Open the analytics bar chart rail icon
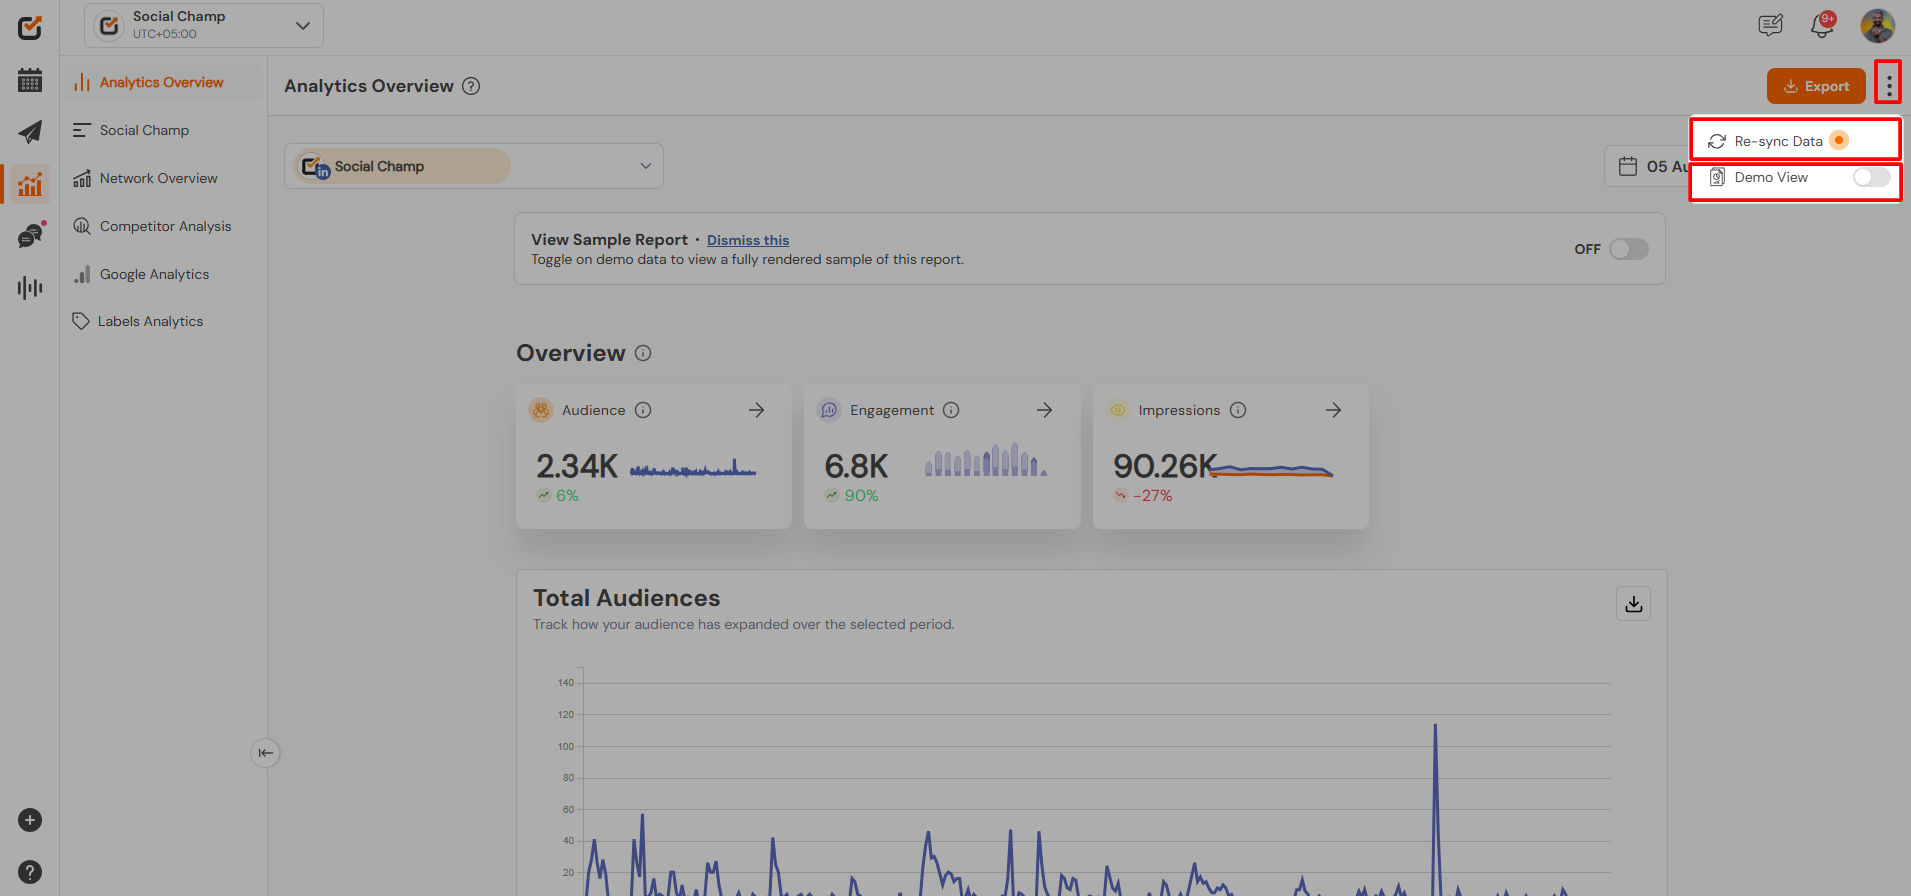This screenshot has width=1911, height=896. coord(30,184)
